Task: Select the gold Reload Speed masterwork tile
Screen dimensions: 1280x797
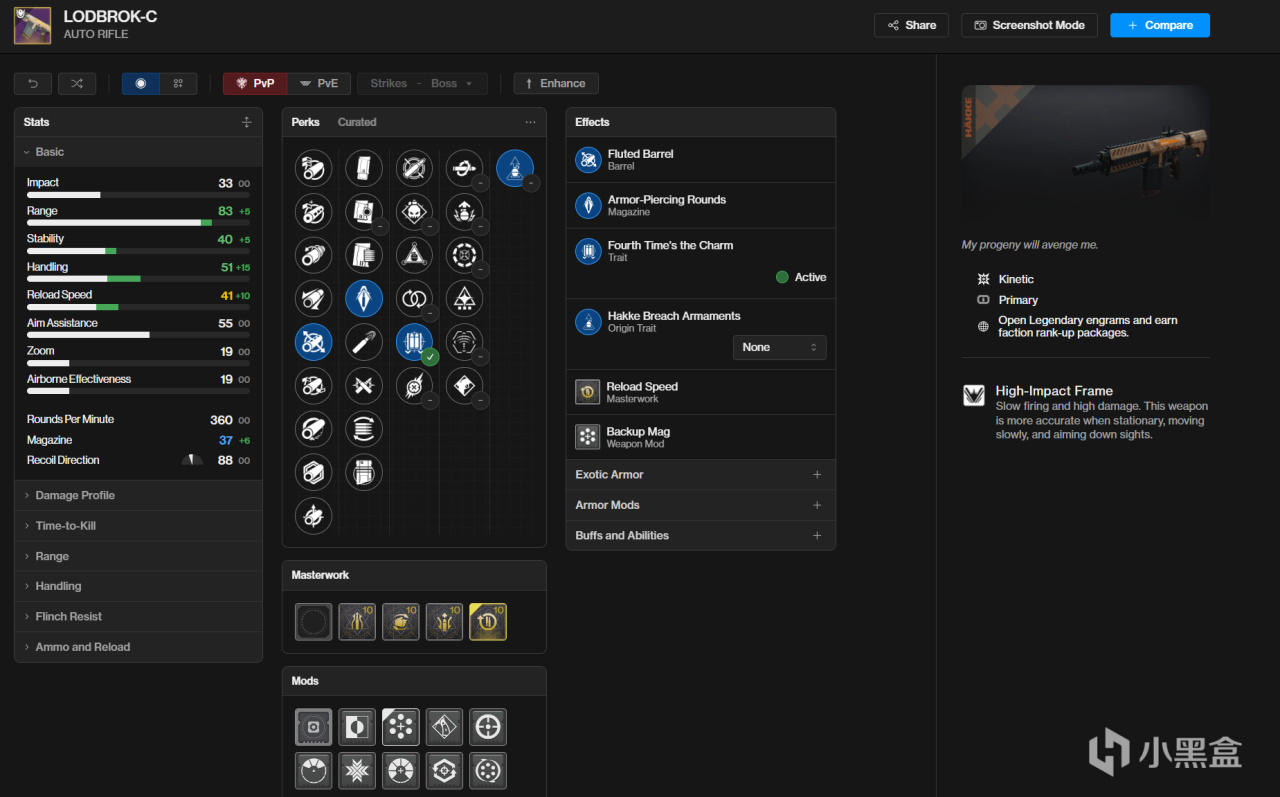Action: point(488,621)
